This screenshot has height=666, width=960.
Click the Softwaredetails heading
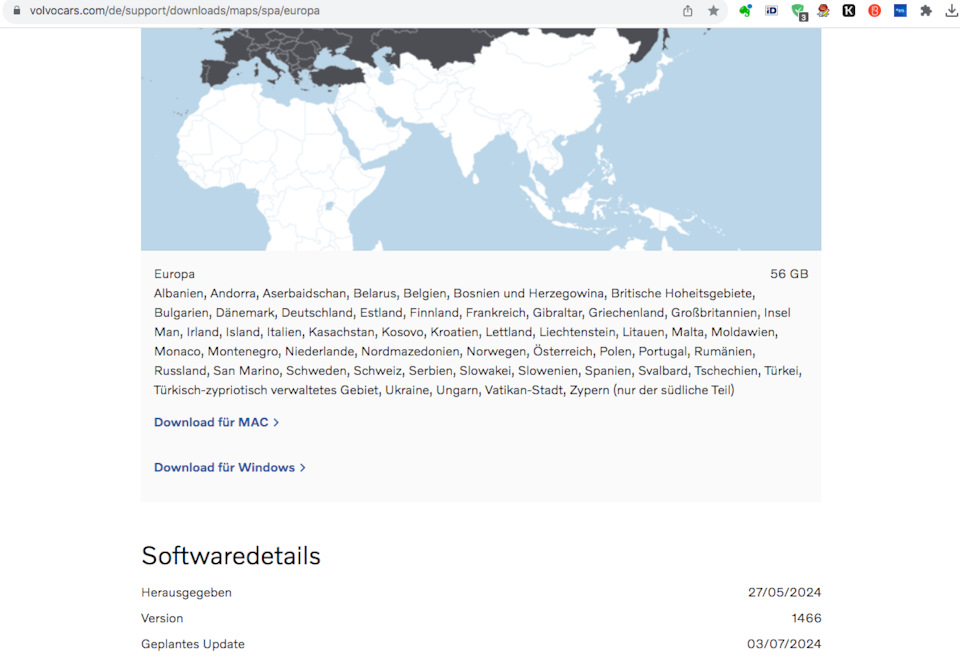point(230,555)
